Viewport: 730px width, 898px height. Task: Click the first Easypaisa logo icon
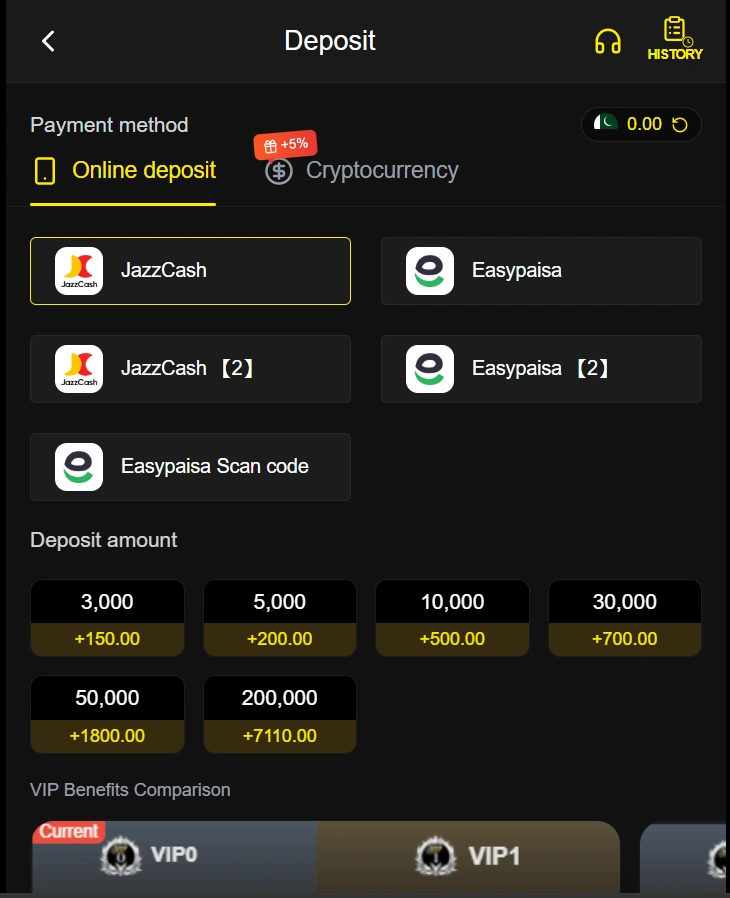430,271
